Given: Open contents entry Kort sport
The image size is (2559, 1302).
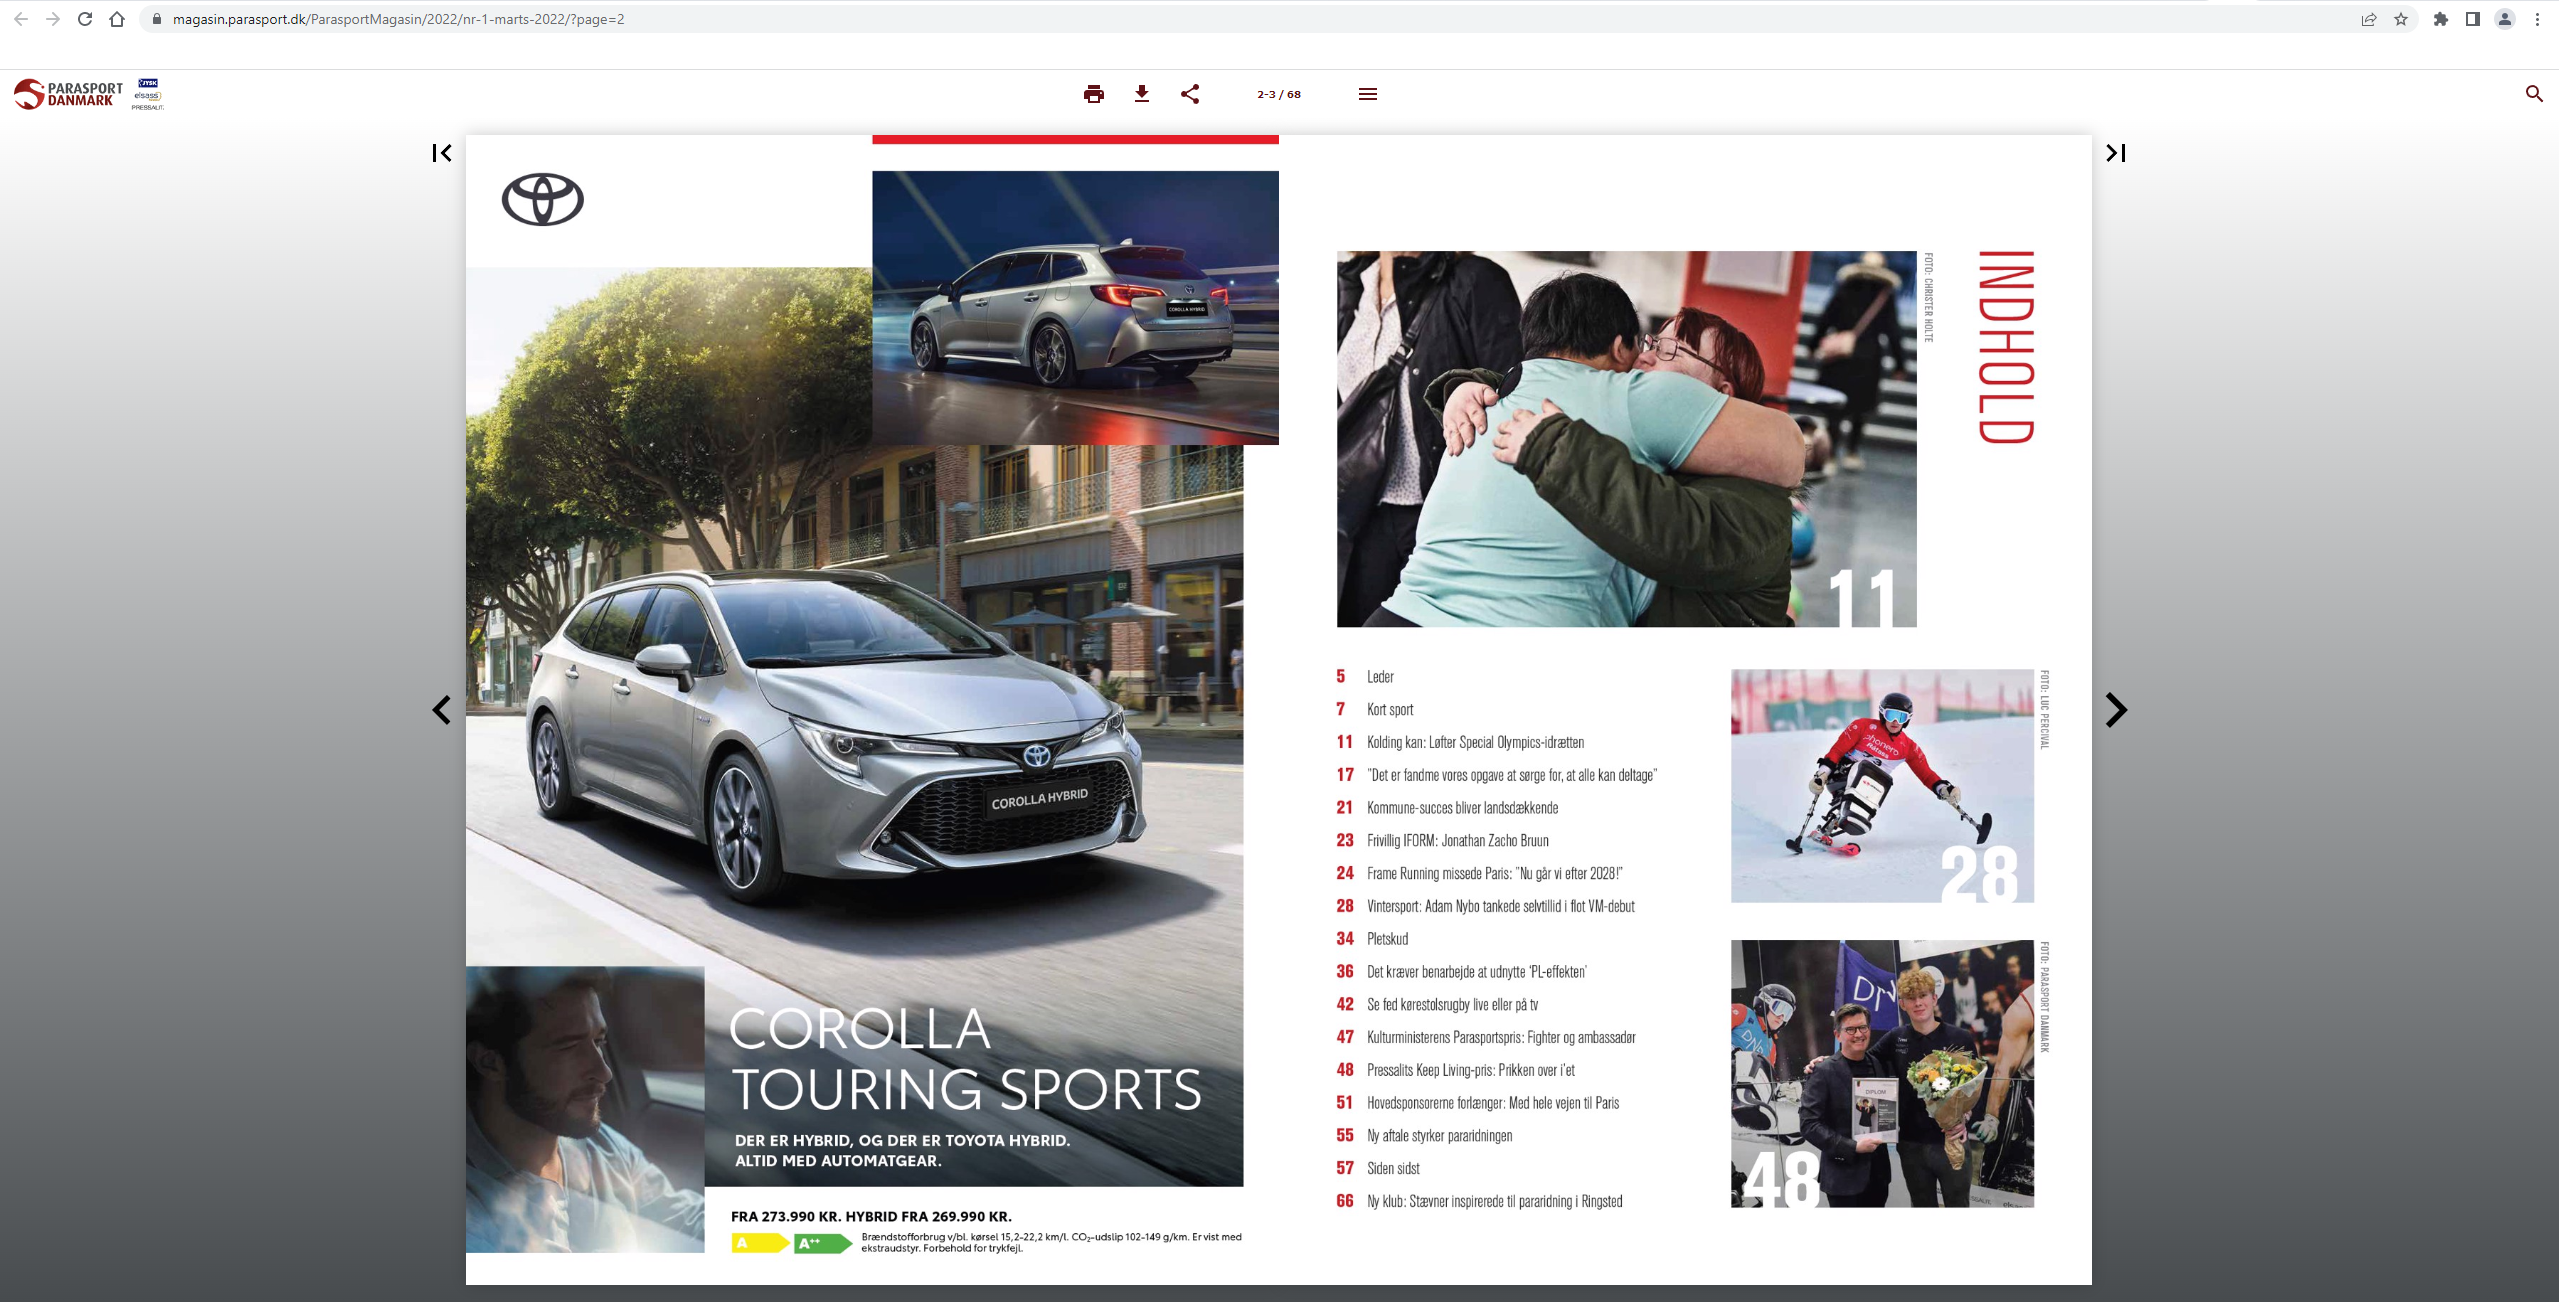Looking at the screenshot, I should [x=1389, y=709].
